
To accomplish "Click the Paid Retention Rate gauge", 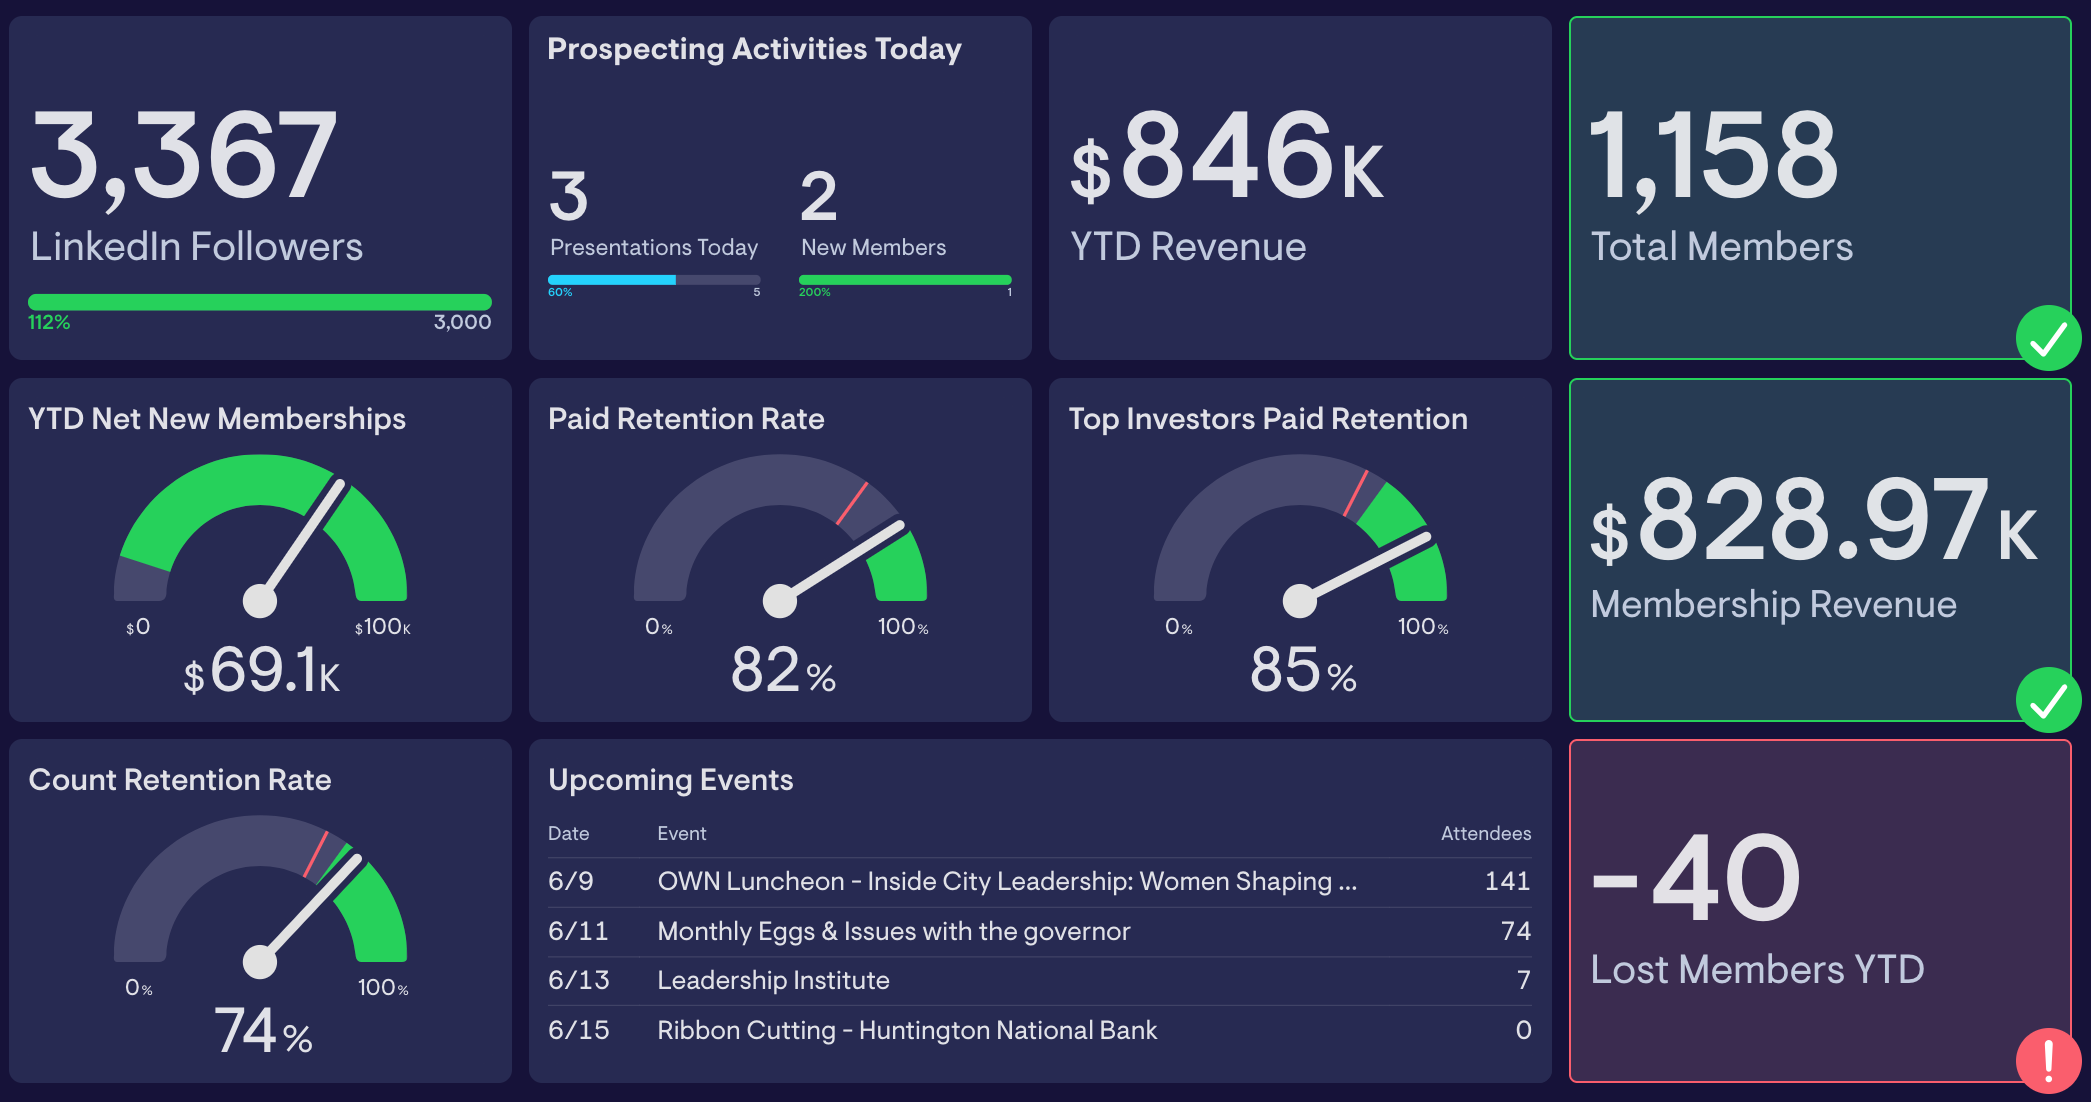I will tap(780, 535).
